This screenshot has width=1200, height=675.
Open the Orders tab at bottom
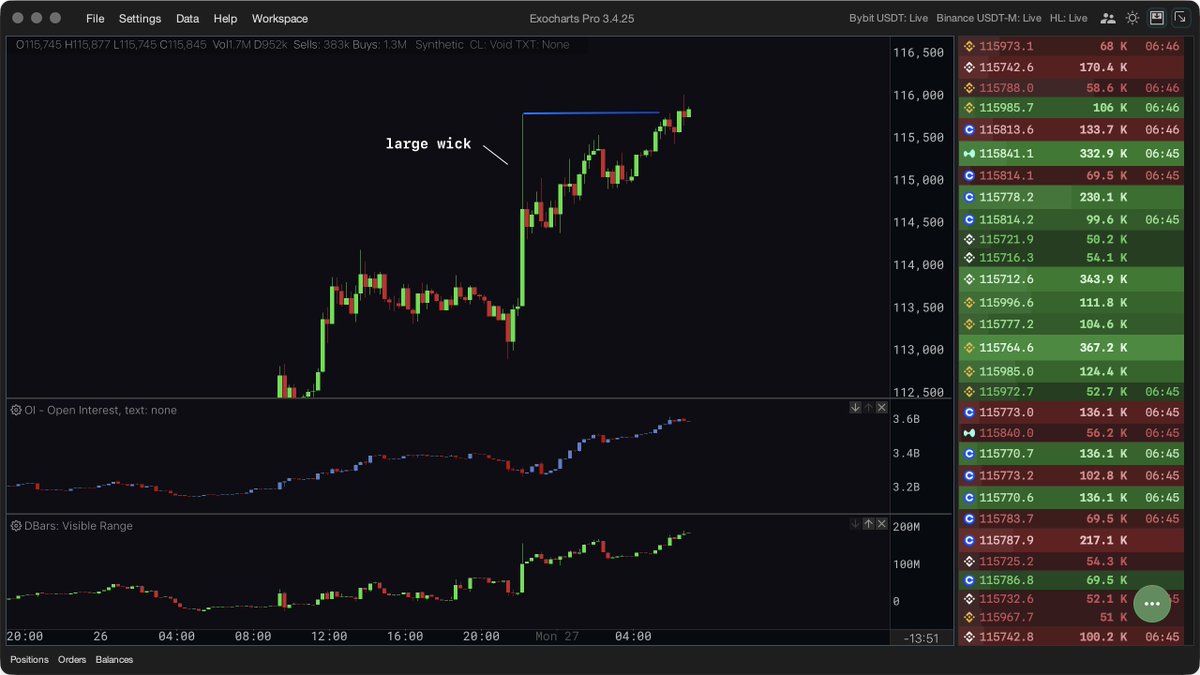pyautogui.click(x=72, y=660)
